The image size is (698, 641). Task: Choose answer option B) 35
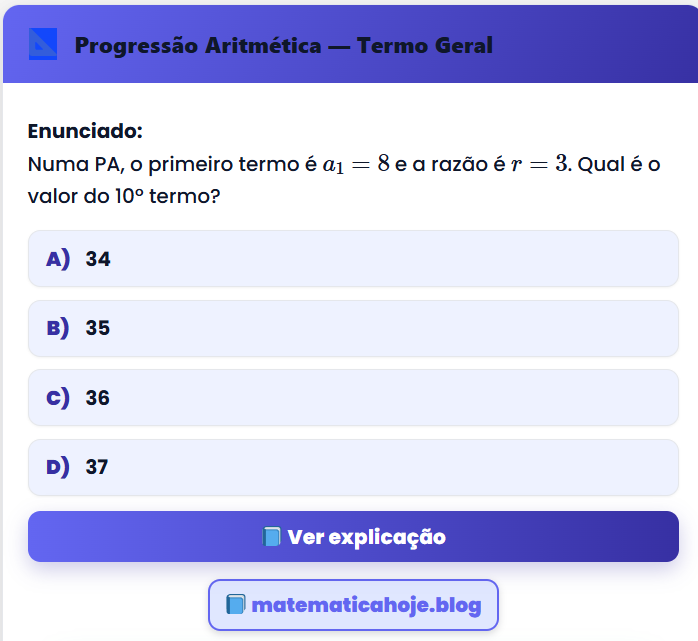click(x=352, y=328)
